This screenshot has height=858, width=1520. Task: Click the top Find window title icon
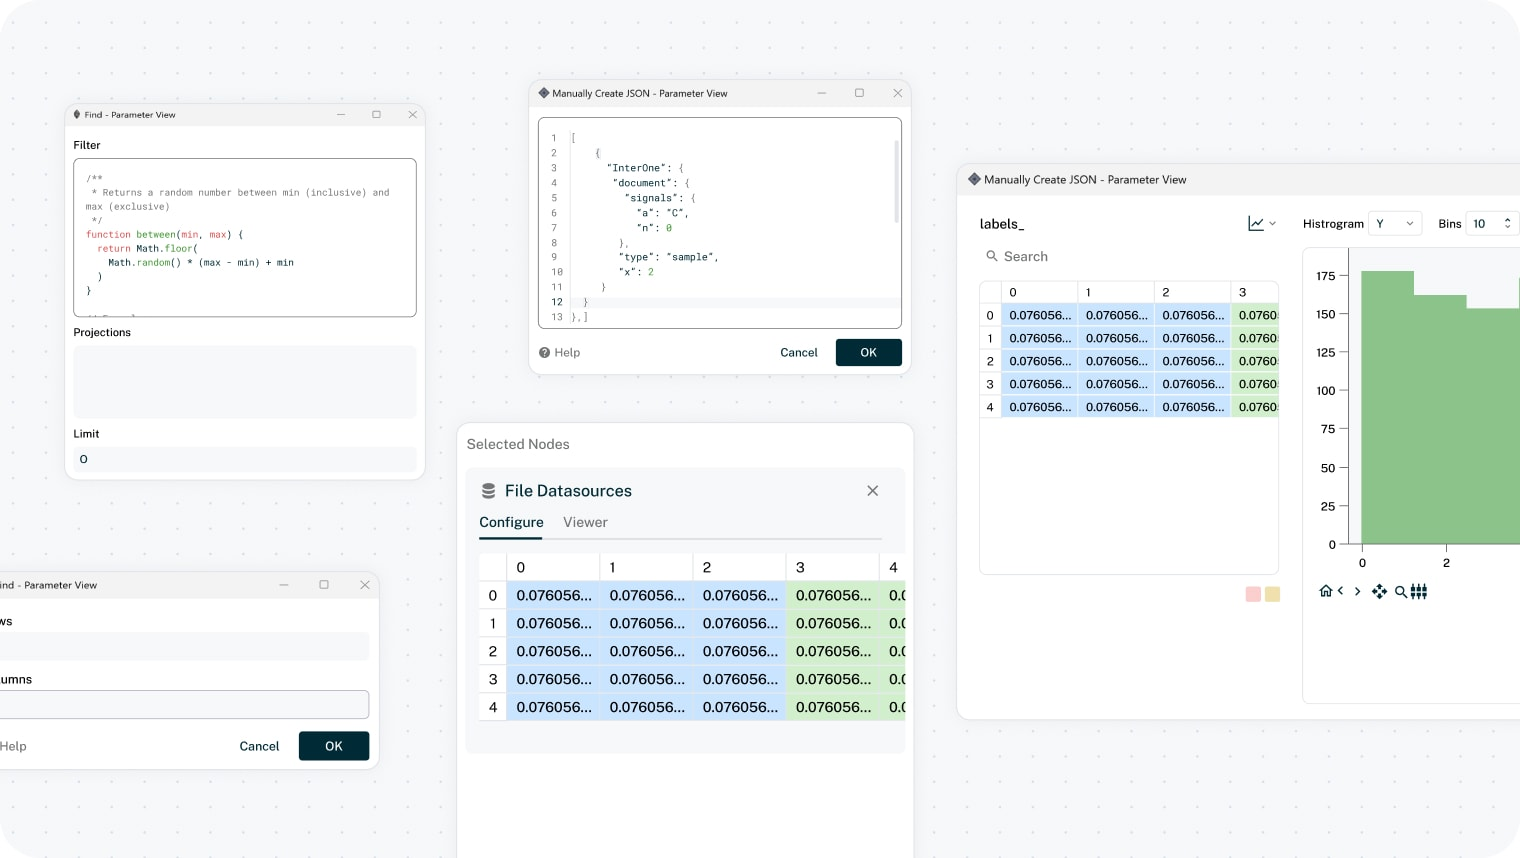pyautogui.click(x=77, y=114)
